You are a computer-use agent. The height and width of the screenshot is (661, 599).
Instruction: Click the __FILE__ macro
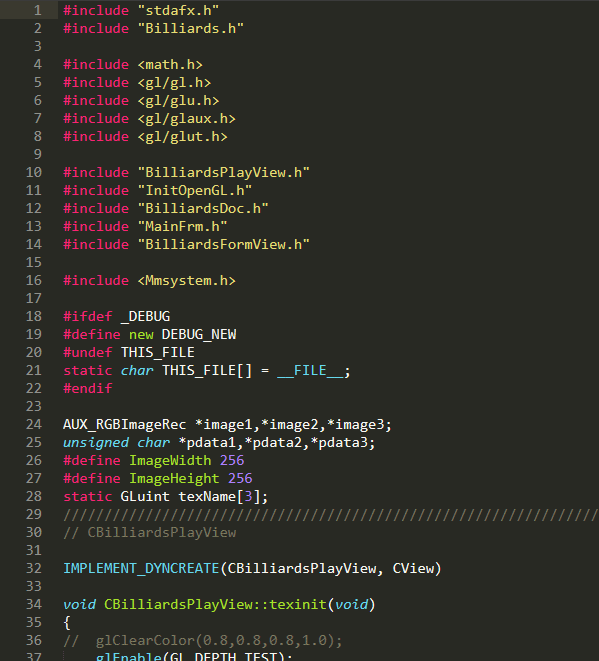tap(310, 371)
